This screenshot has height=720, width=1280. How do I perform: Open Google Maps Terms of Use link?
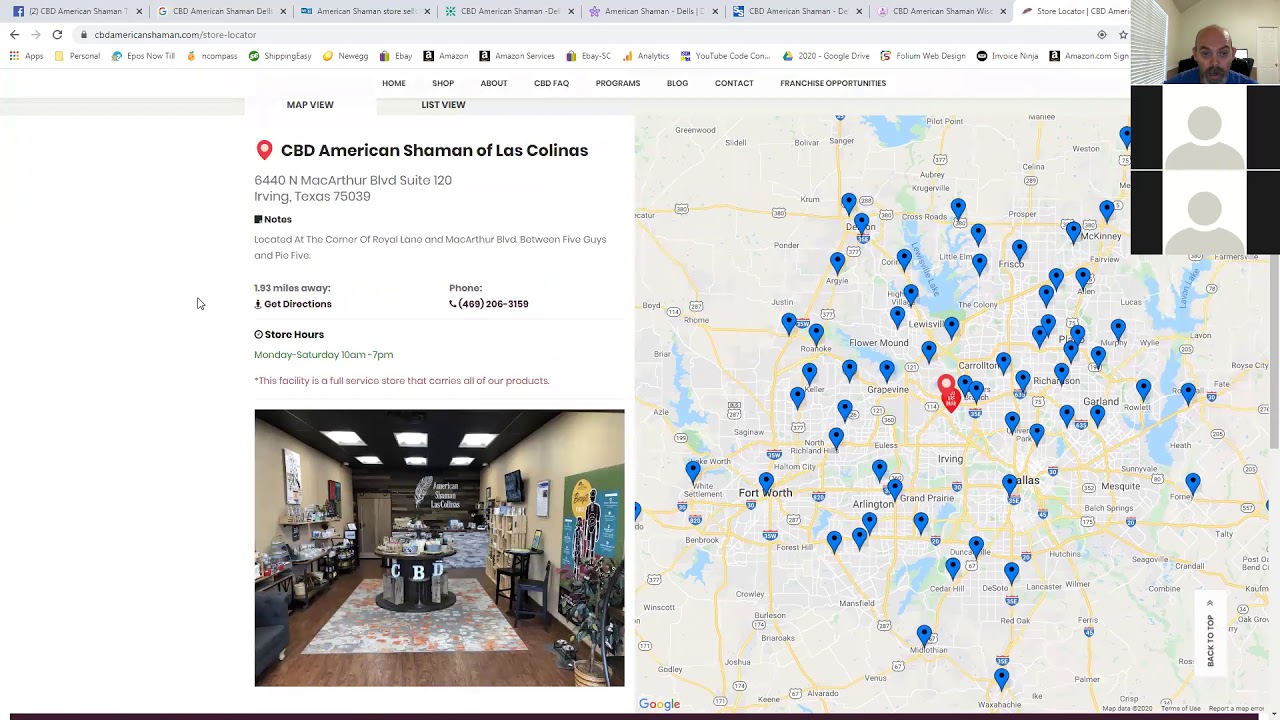(1181, 709)
